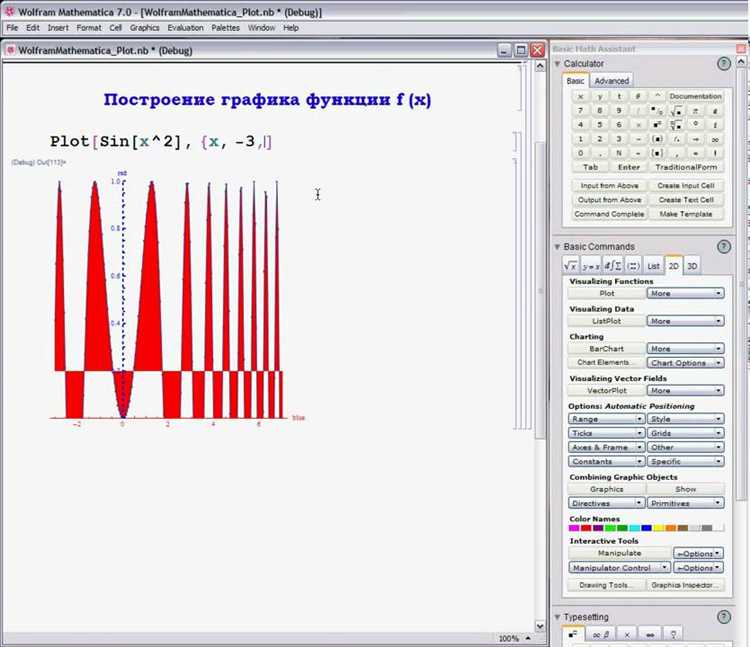The height and width of the screenshot is (647, 750).
Task: Open Basic Commands section help icon
Action: [724, 247]
